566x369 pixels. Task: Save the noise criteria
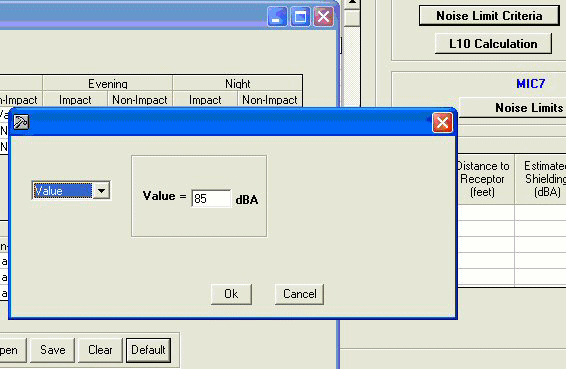pyautogui.click(x=53, y=350)
